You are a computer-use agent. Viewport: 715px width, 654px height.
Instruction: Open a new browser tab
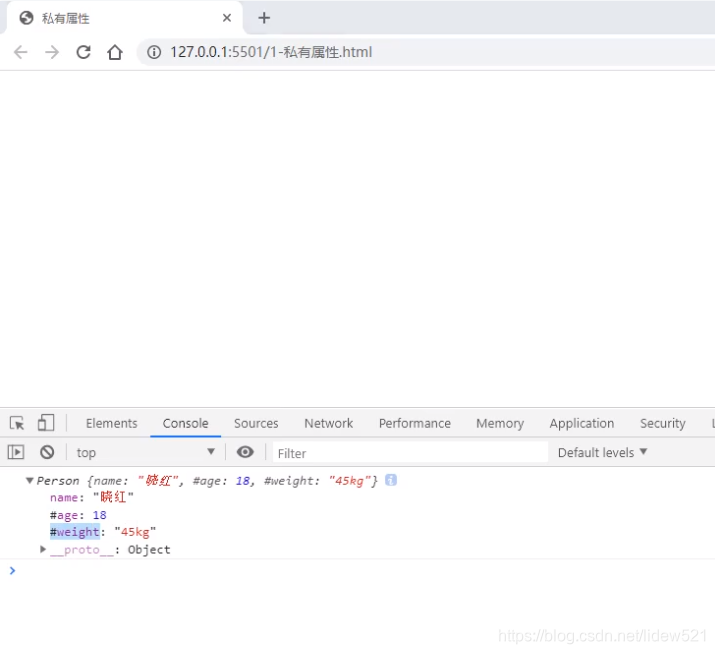264,18
